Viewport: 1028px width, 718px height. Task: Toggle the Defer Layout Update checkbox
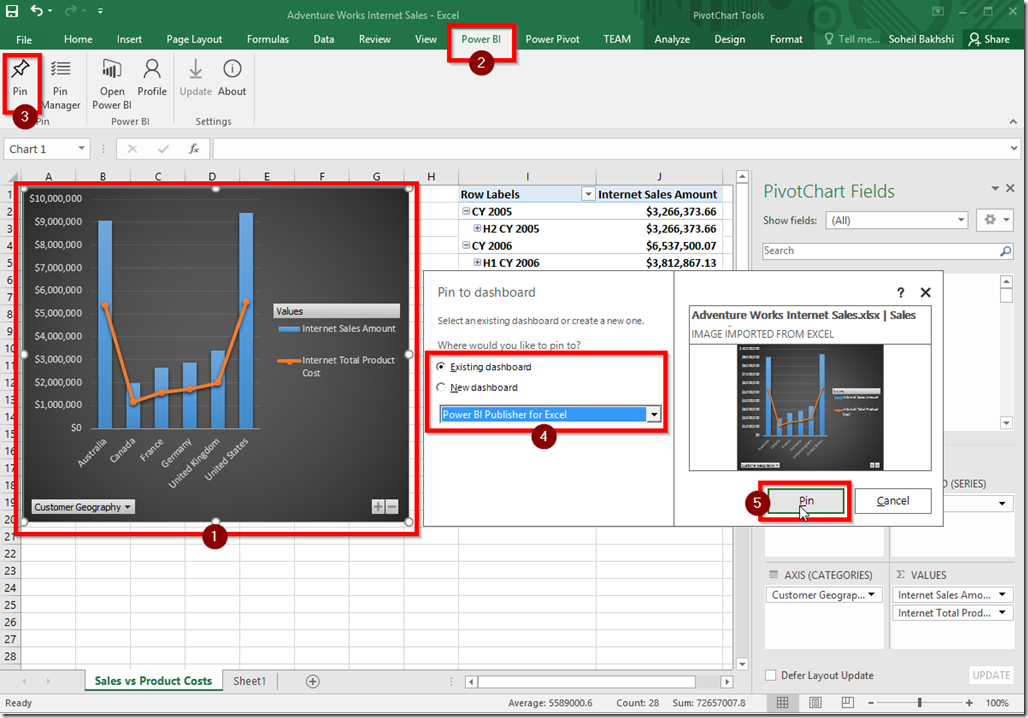(x=771, y=675)
